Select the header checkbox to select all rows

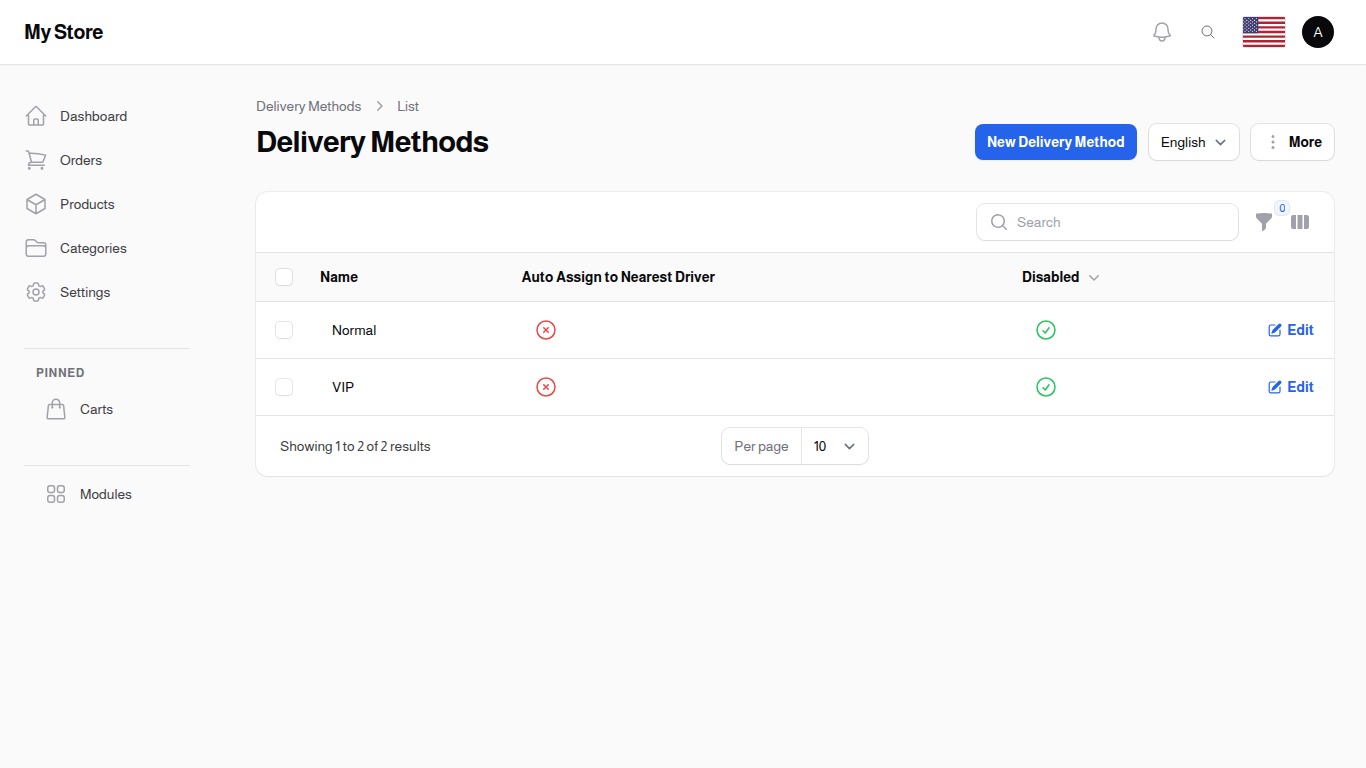[284, 277]
